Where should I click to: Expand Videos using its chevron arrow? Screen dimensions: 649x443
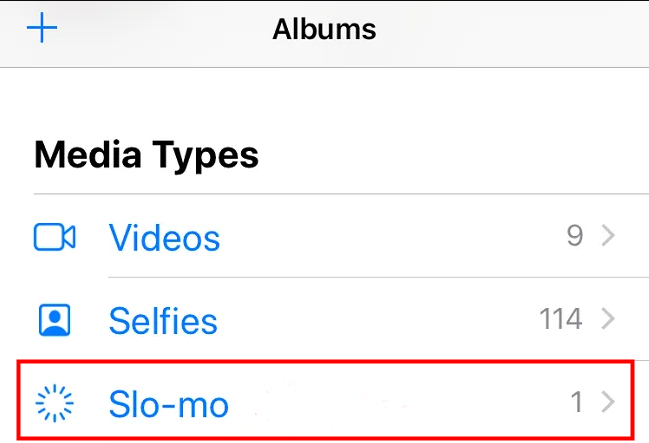tap(608, 235)
